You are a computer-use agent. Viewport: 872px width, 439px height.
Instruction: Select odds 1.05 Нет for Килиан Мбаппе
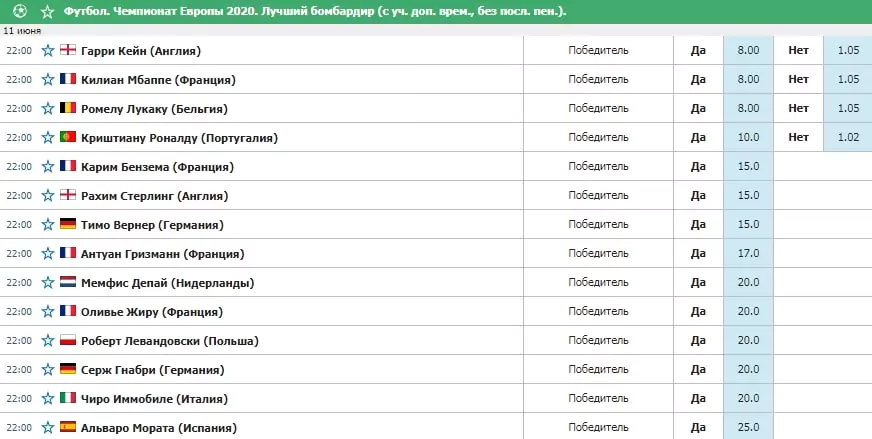click(848, 79)
